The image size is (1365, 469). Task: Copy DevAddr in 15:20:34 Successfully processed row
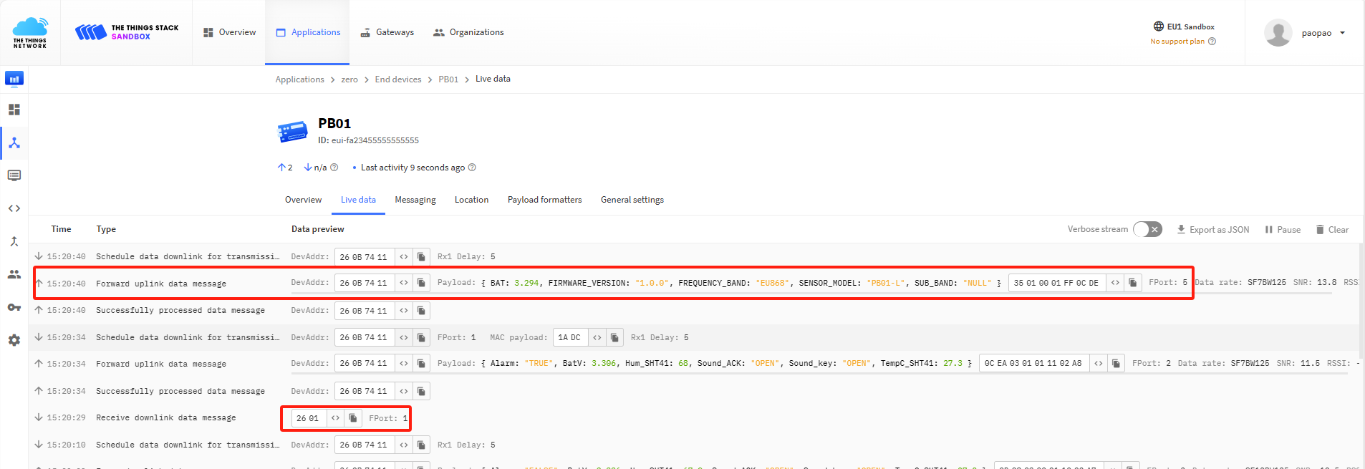[421, 391]
